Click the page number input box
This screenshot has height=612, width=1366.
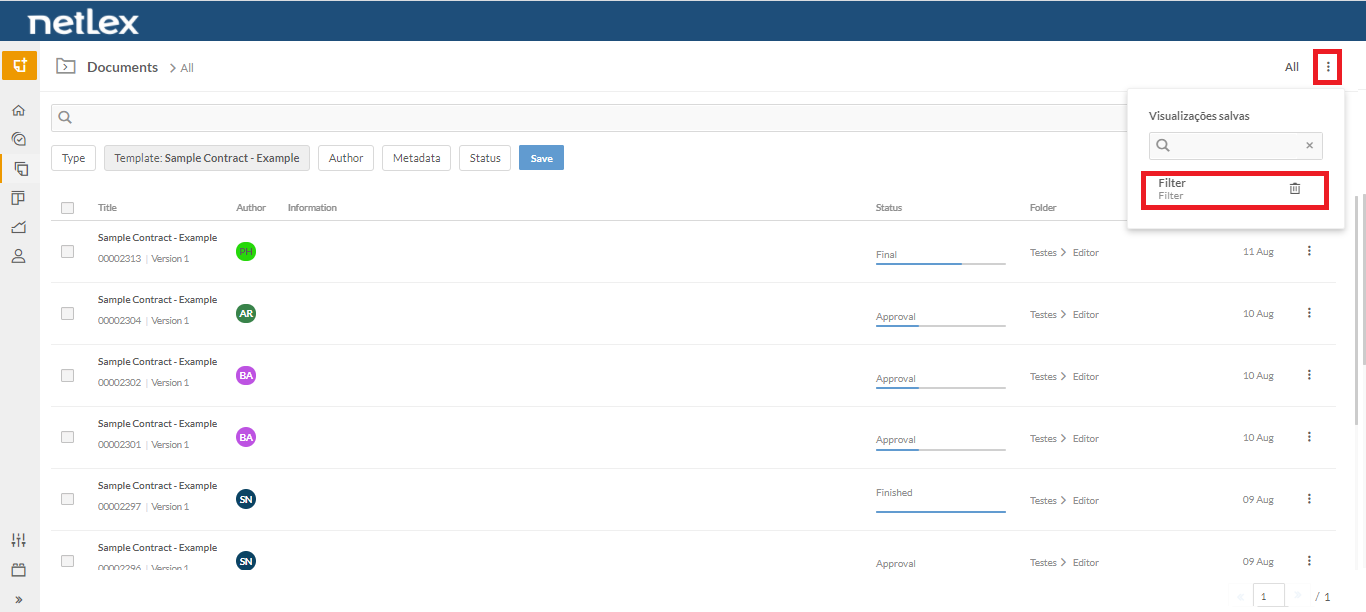[x=1269, y=596]
